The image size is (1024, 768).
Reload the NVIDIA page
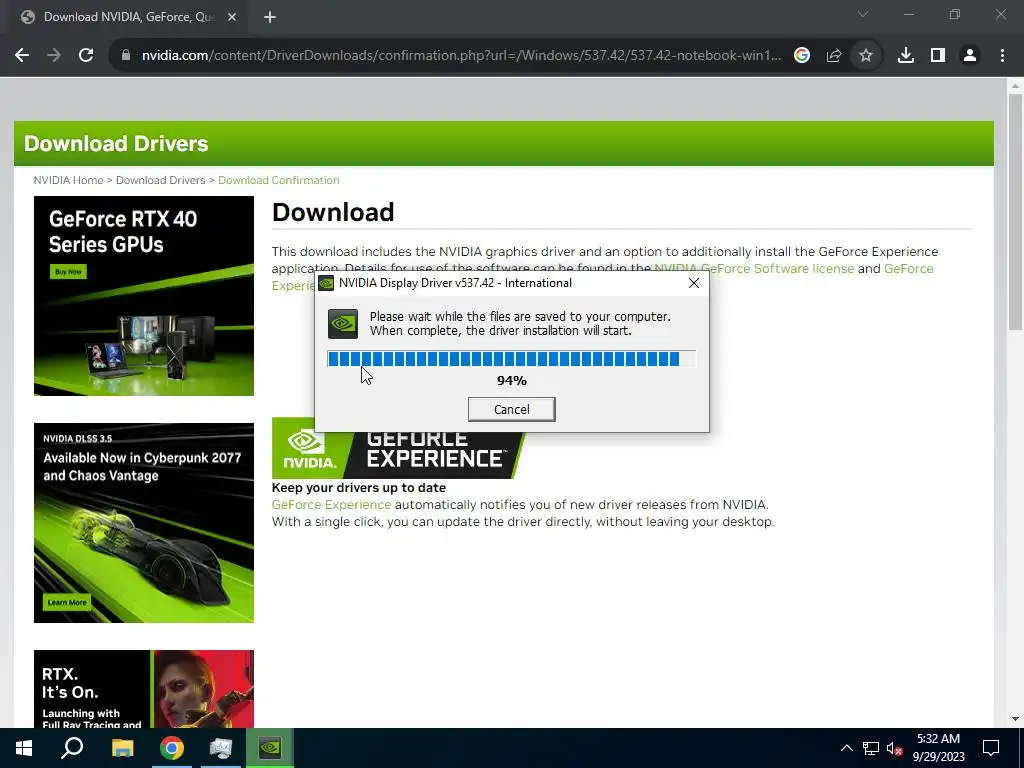pos(86,56)
